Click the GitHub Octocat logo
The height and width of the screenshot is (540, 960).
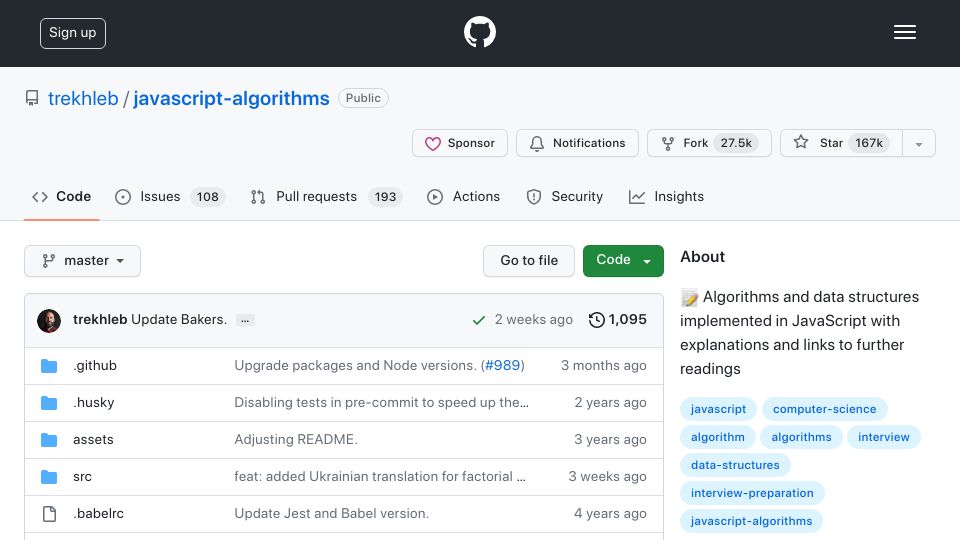pyautogui.click(x=479, y=32)
